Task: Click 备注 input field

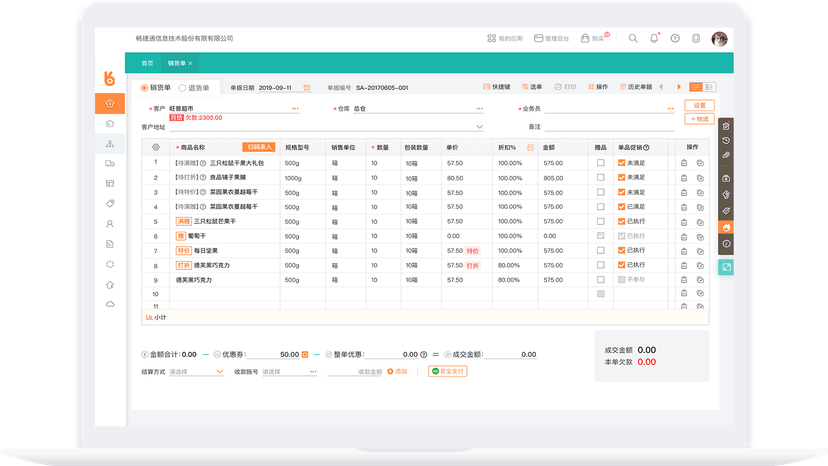Action: 609,126
